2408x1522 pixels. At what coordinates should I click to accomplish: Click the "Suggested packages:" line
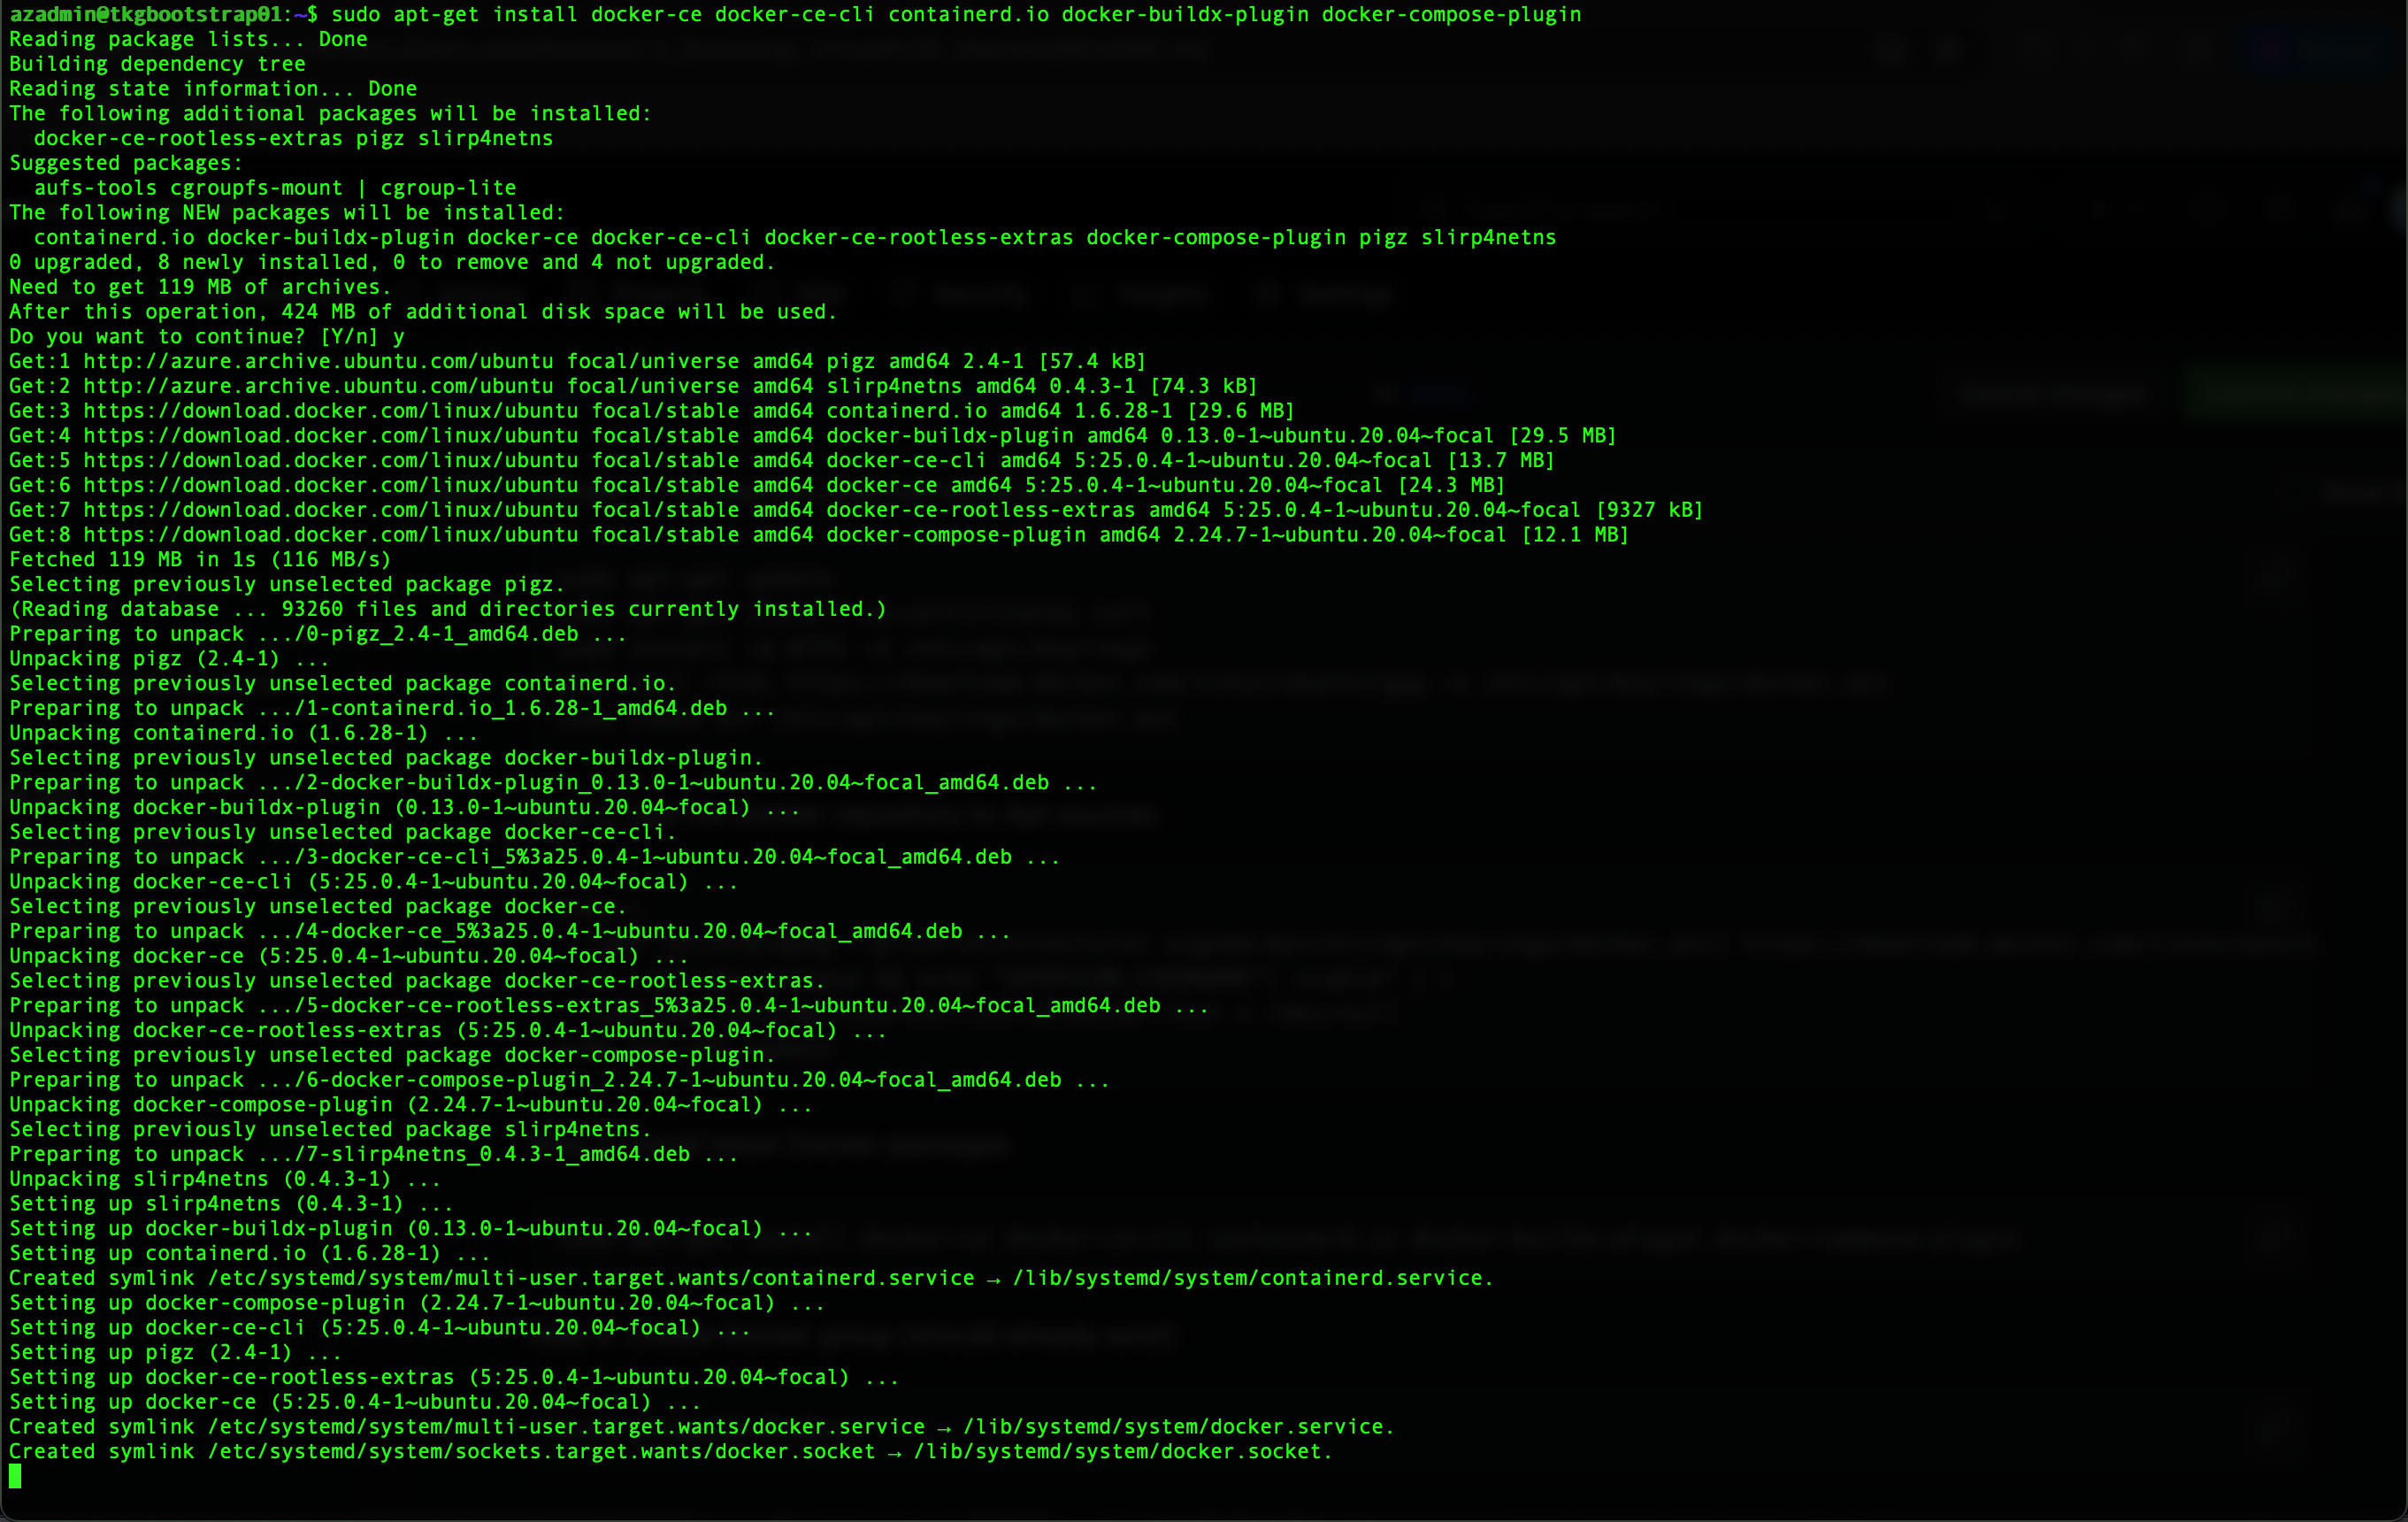pyautogui.click(x=125, y=163)
